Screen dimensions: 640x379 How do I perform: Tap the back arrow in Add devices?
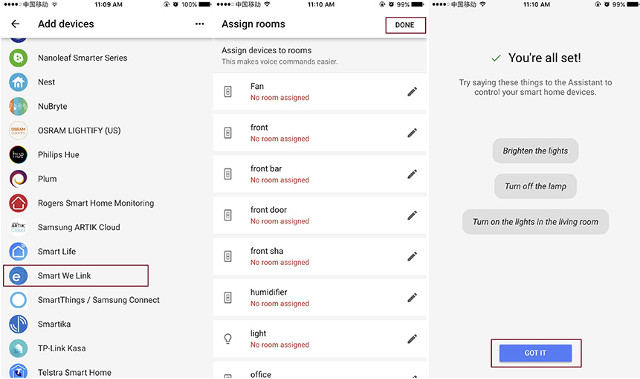click(x=16, y=24)
